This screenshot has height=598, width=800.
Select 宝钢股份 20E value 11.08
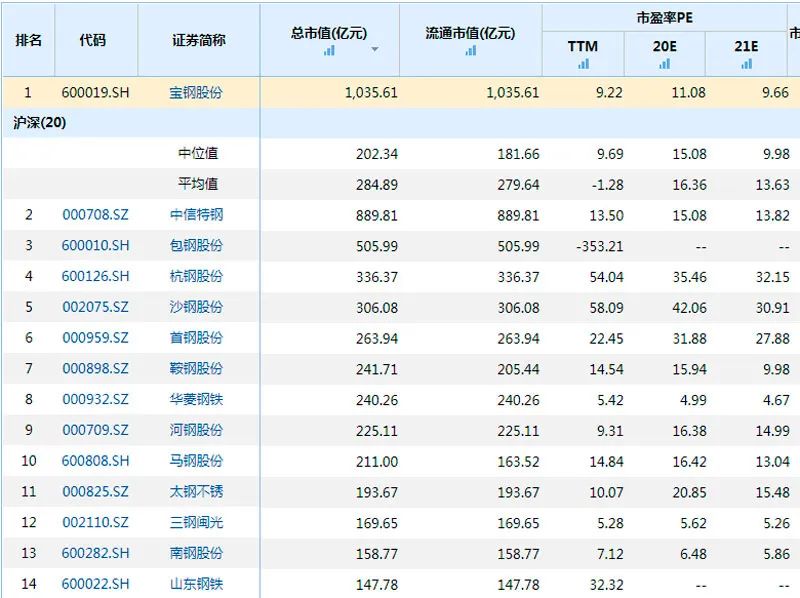click(x=688, y=92)
